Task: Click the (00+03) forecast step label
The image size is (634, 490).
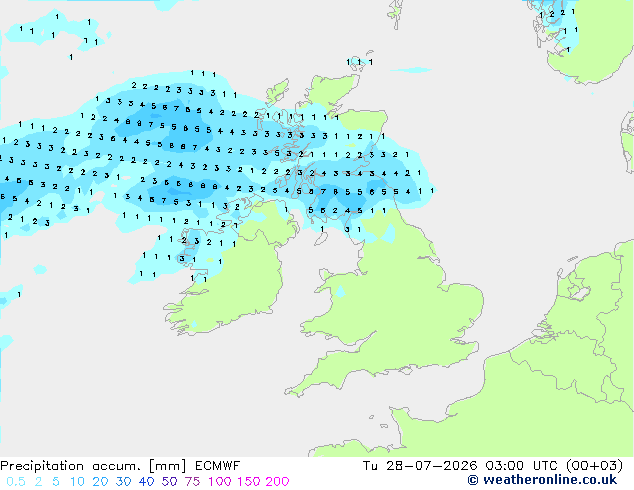Action: [x=594, y=466]
